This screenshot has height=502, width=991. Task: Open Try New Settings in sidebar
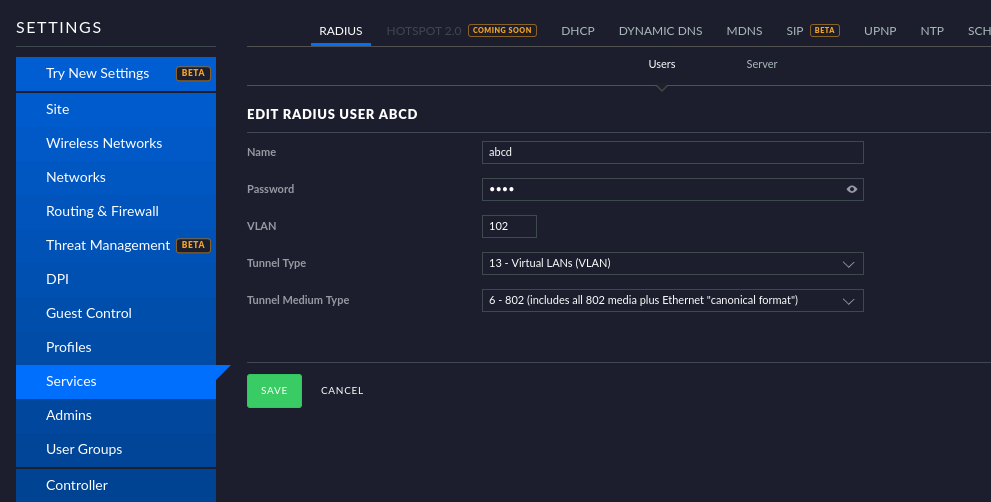(116, 73)
